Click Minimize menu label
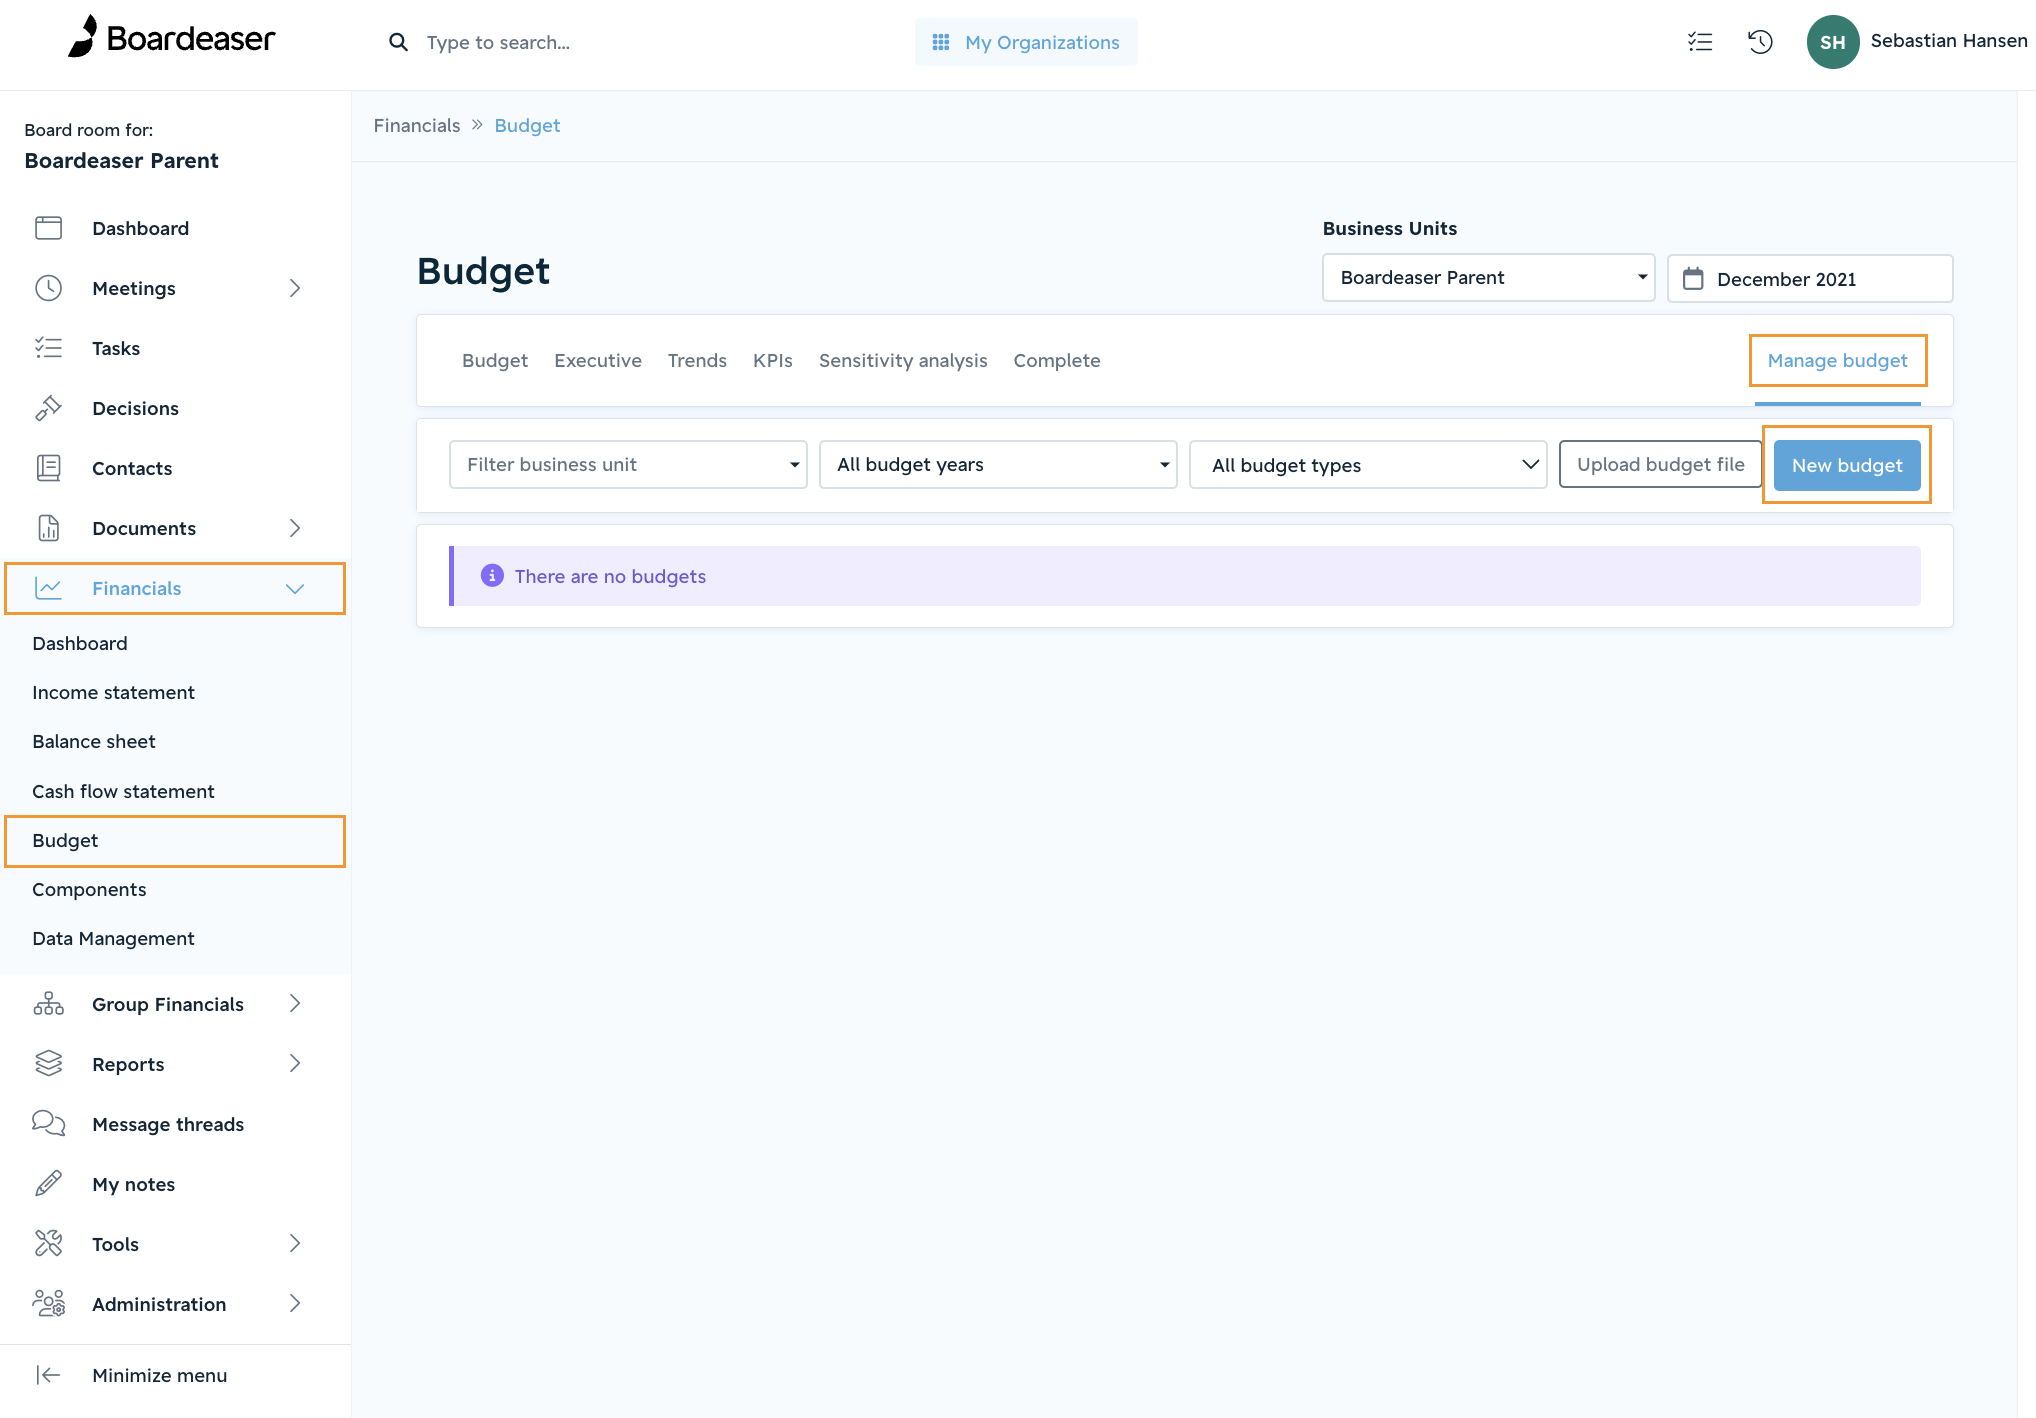 (160, 1375)
